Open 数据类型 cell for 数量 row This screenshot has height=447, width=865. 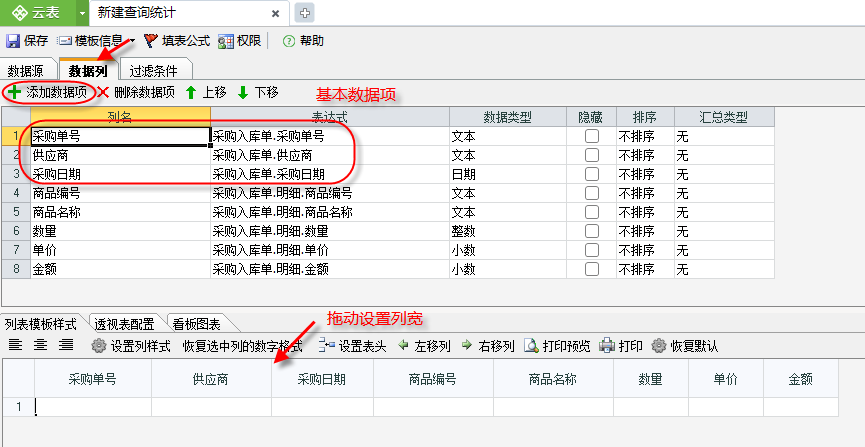[508, 231]
